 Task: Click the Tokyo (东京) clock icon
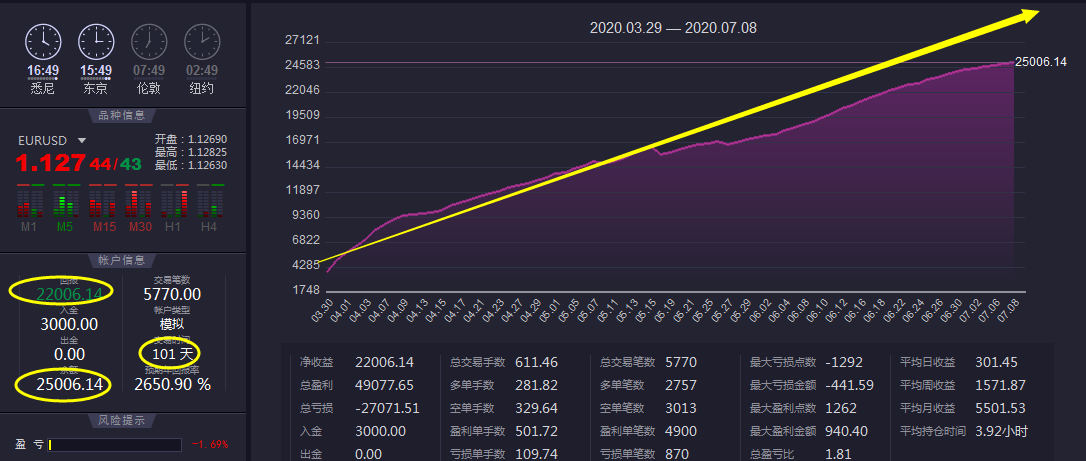(x=96, y=42)
